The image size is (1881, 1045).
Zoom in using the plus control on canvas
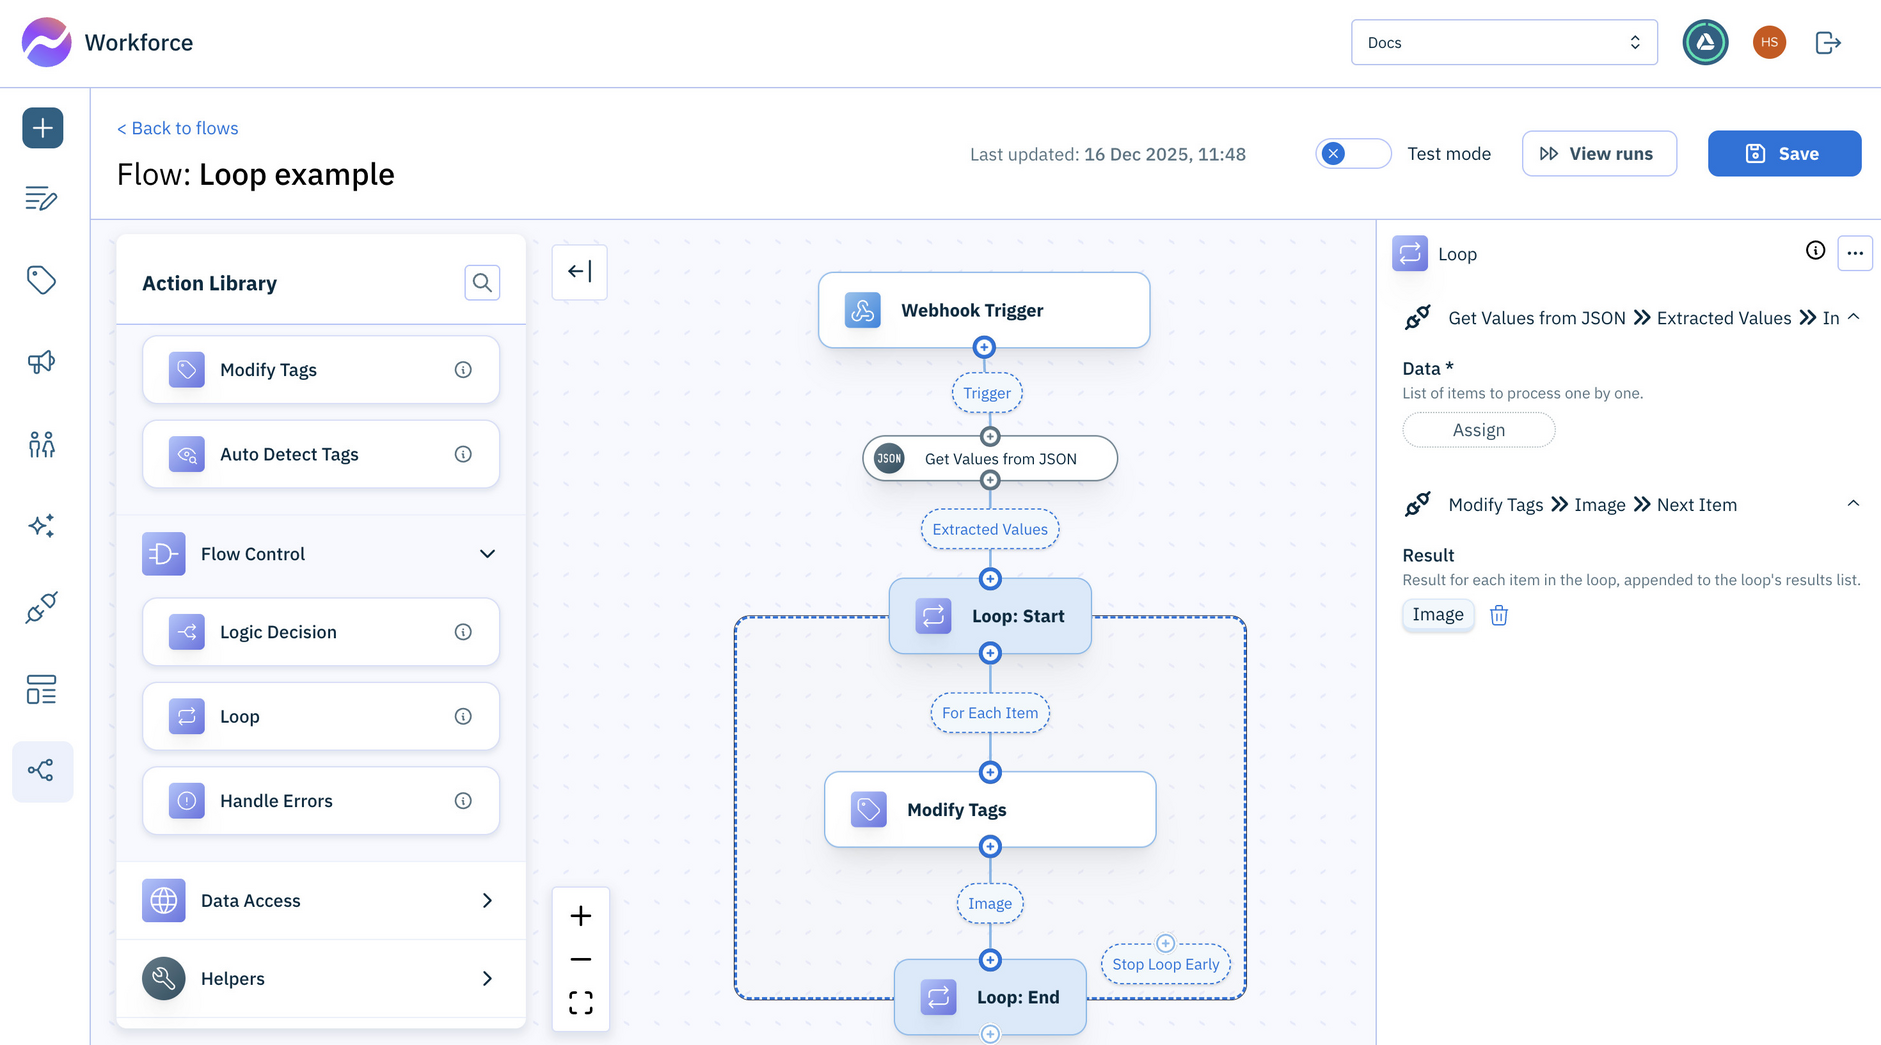[580, 915]
